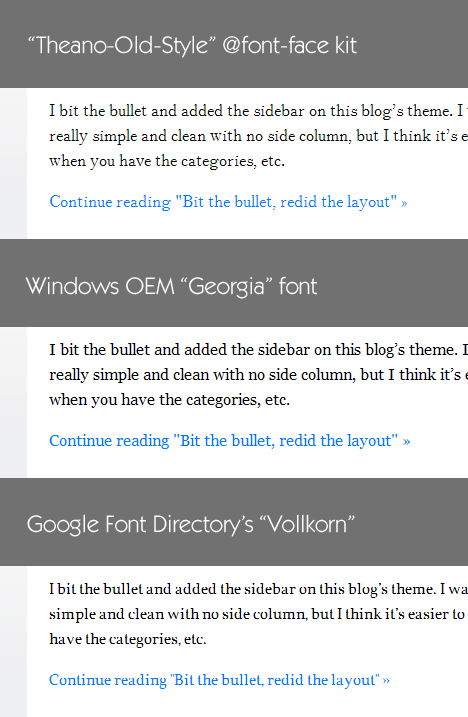
Task: Open the "Theano-Old-Style" @font-face kit heading
Action: [x=192, y=46]
